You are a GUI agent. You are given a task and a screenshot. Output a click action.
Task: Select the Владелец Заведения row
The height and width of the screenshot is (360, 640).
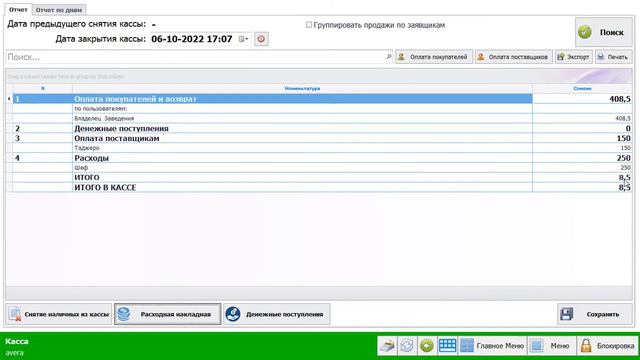[319, 118]
